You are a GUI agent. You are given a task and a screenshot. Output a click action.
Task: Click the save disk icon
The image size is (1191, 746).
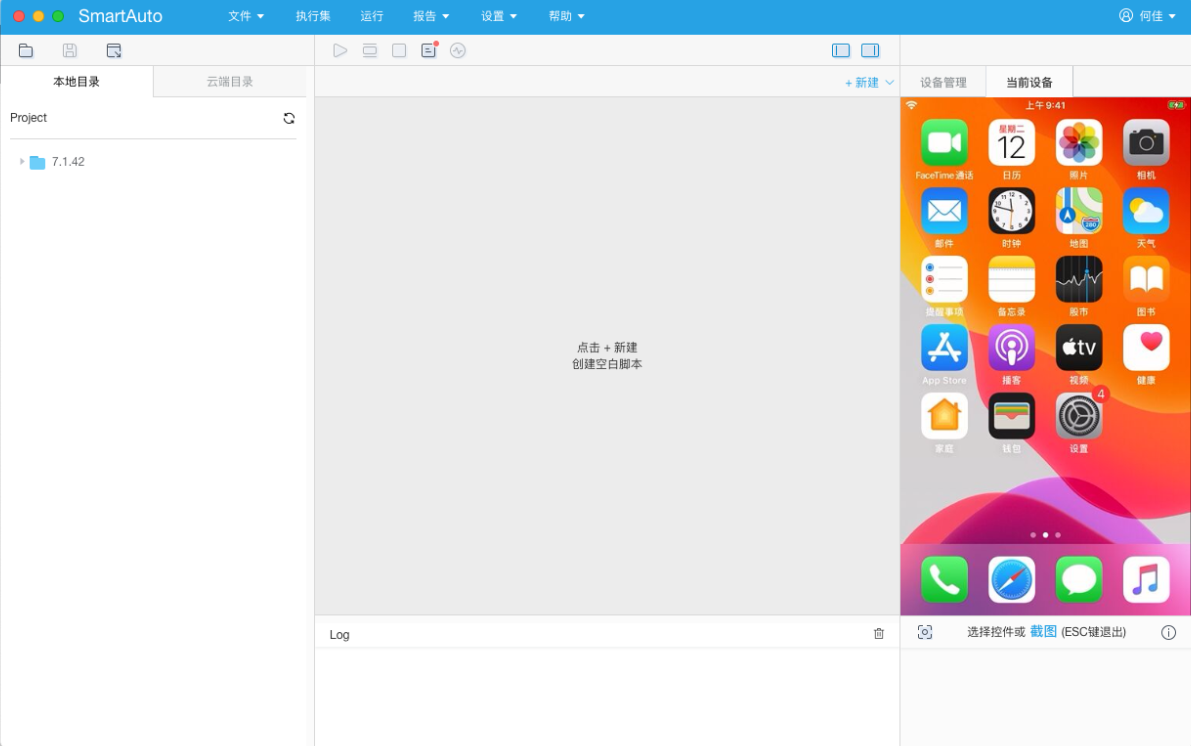tap(70, 51)
